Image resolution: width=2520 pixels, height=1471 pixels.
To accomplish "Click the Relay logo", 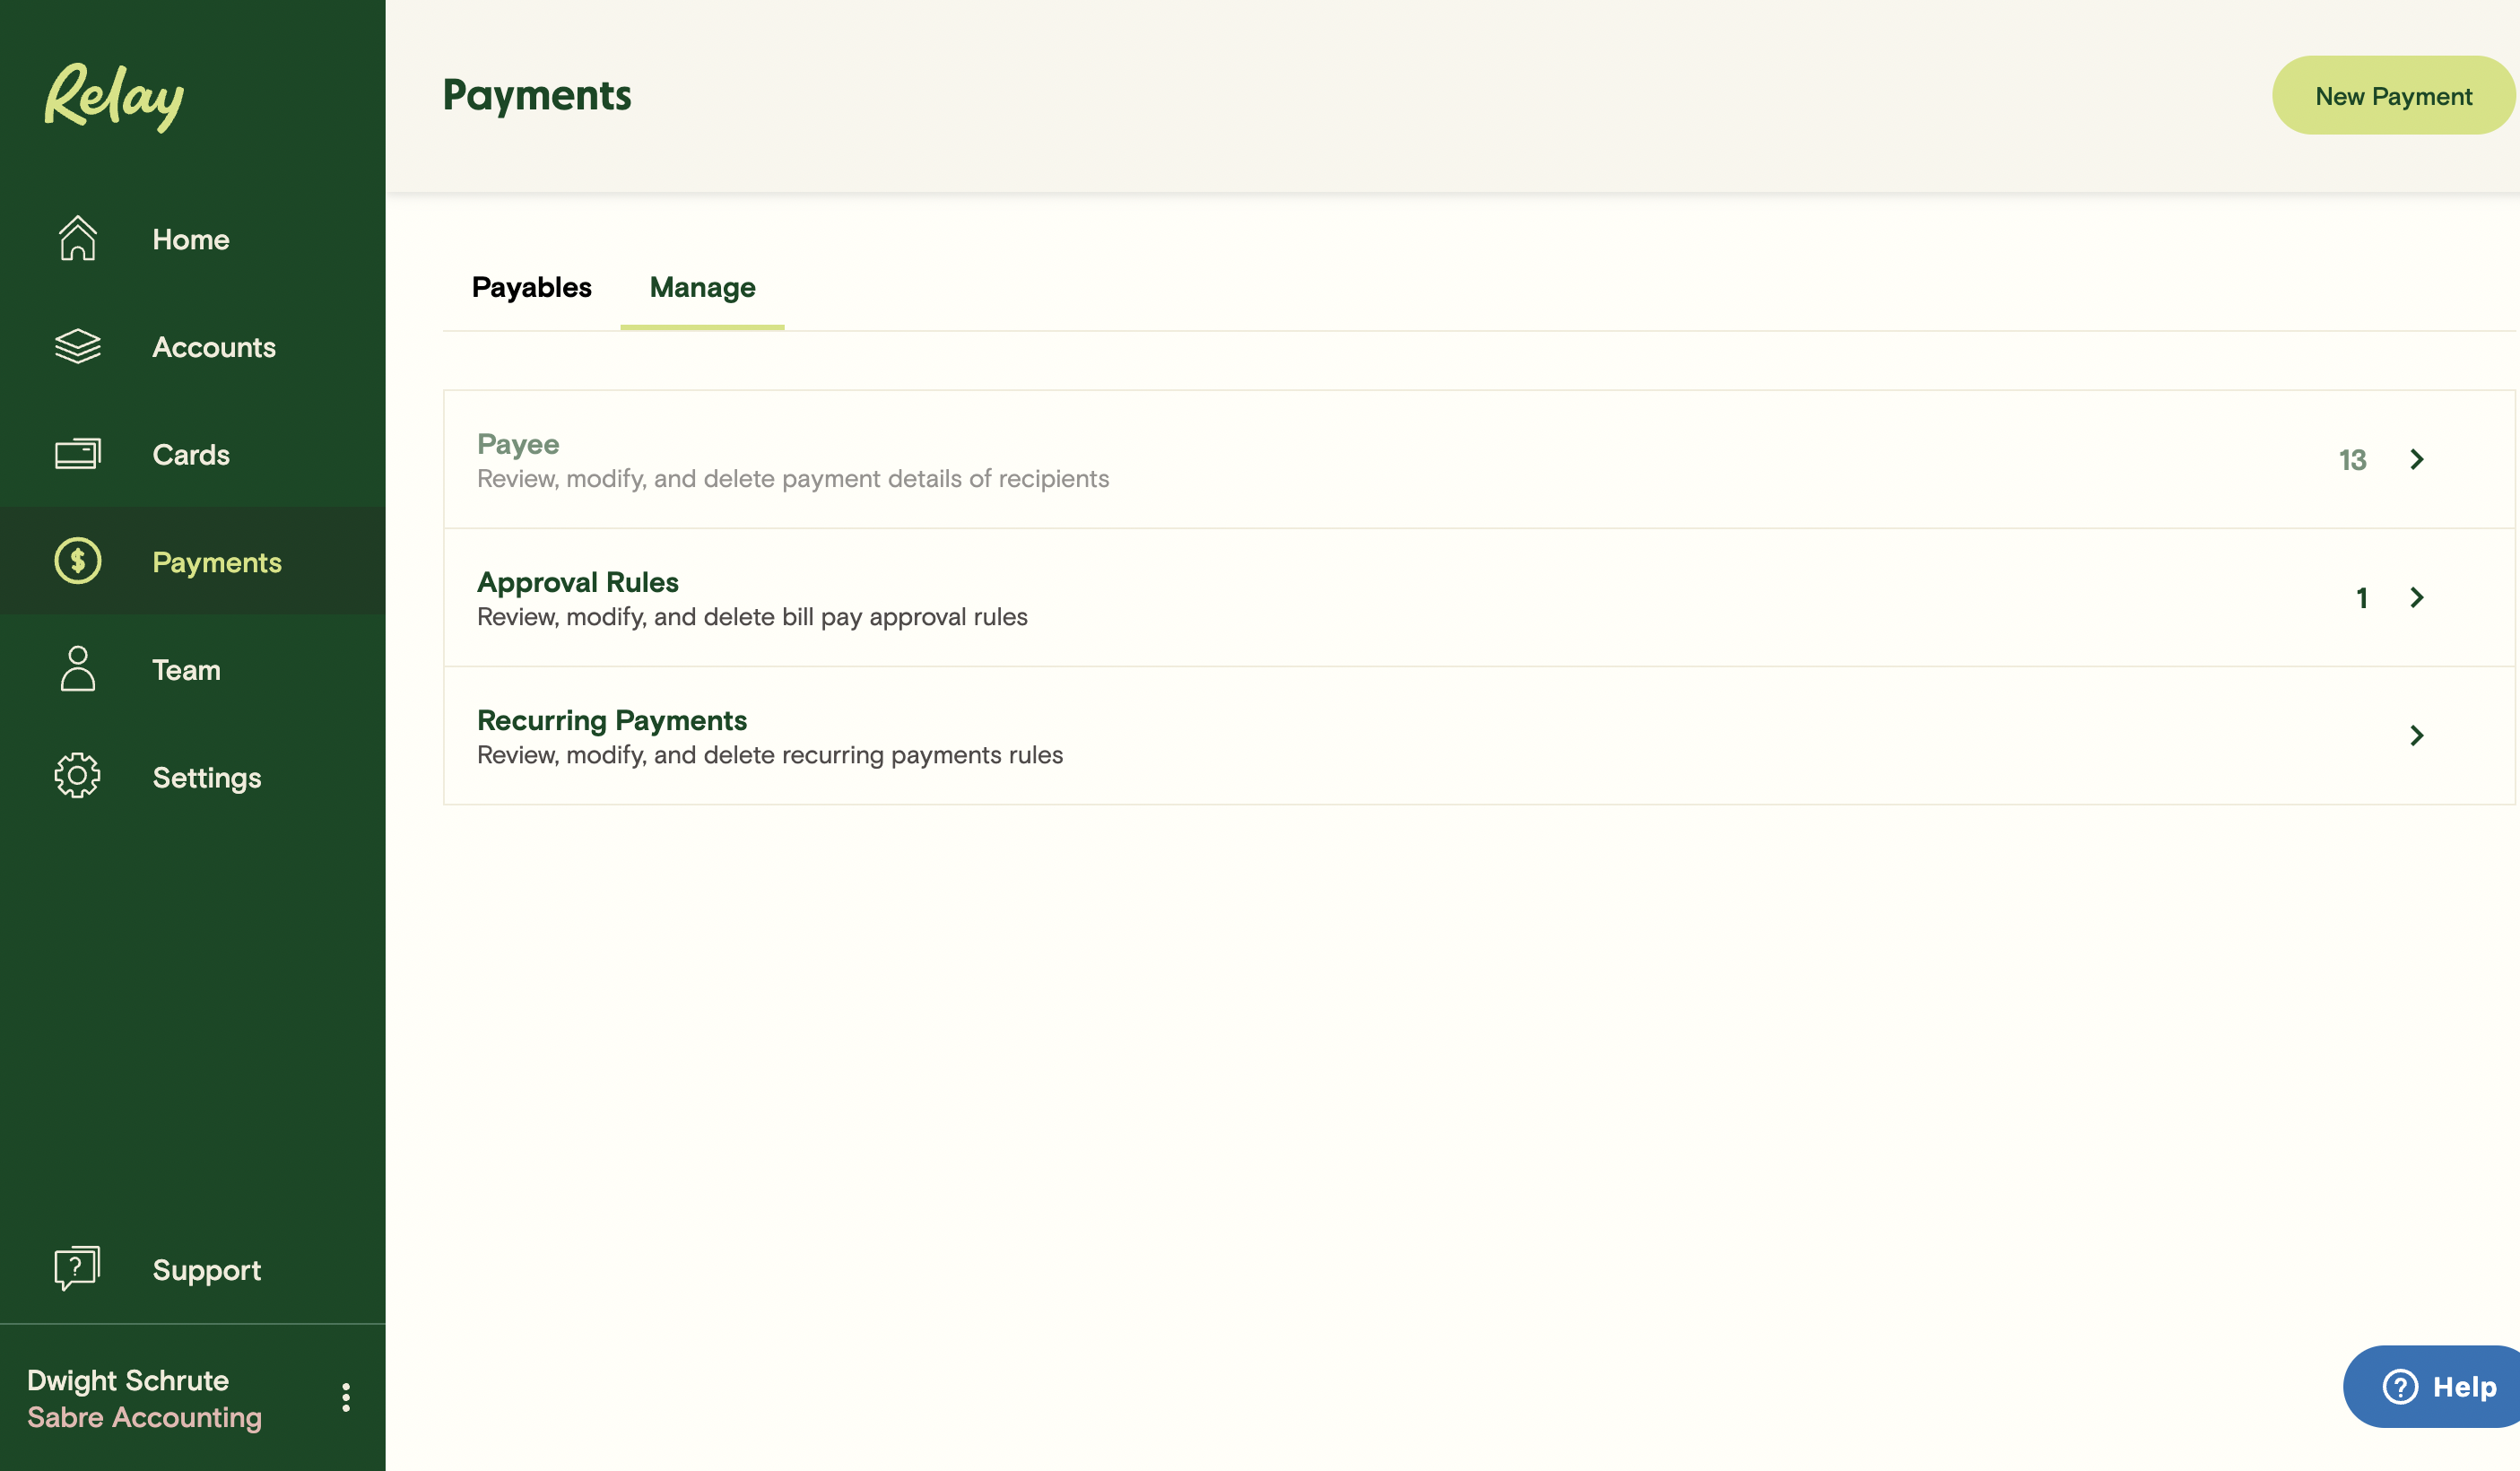I will pos(114,97).
